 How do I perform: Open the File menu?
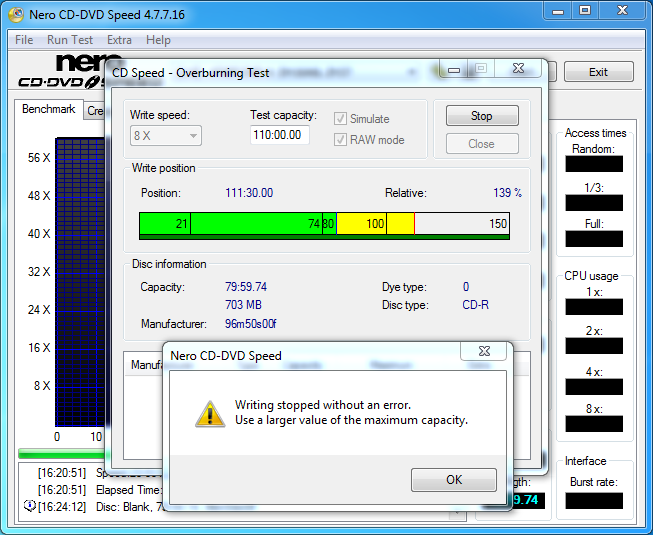coord(24,40)
